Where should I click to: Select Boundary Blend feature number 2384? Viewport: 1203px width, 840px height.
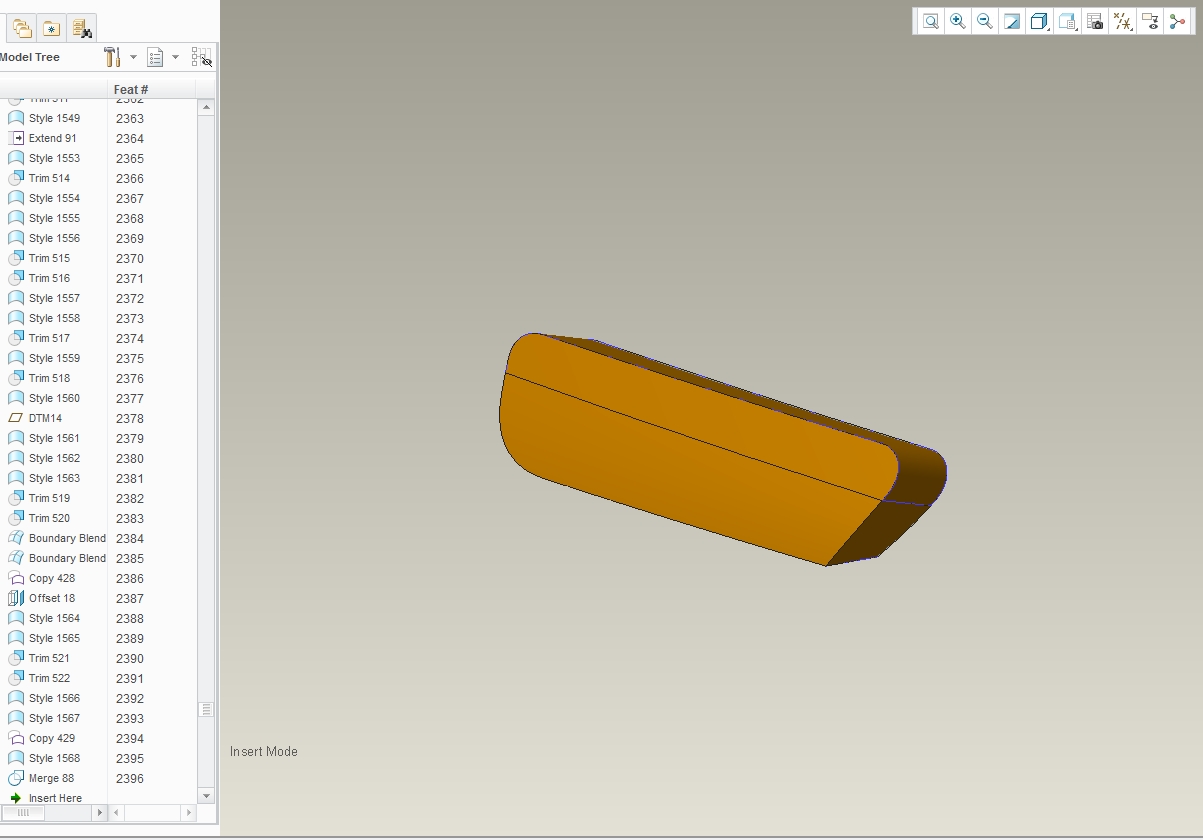[x=67, y=538]
